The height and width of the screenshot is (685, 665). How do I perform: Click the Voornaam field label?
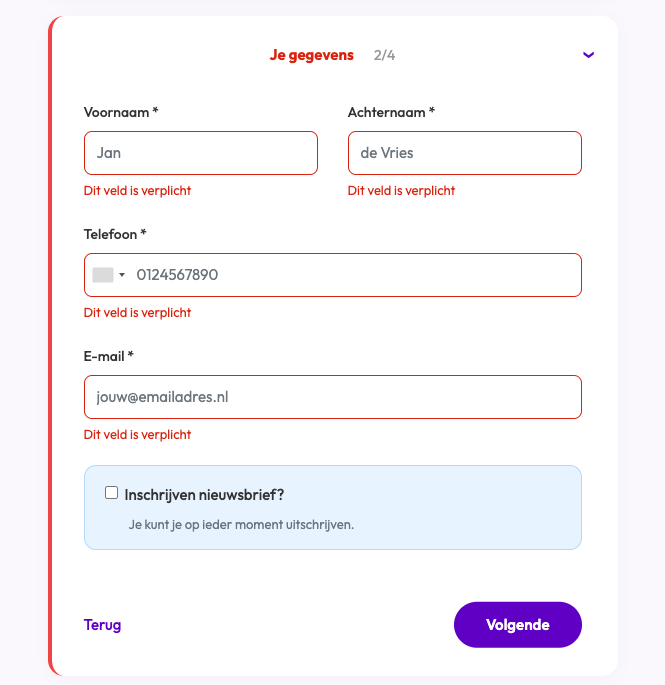point(121,112)
